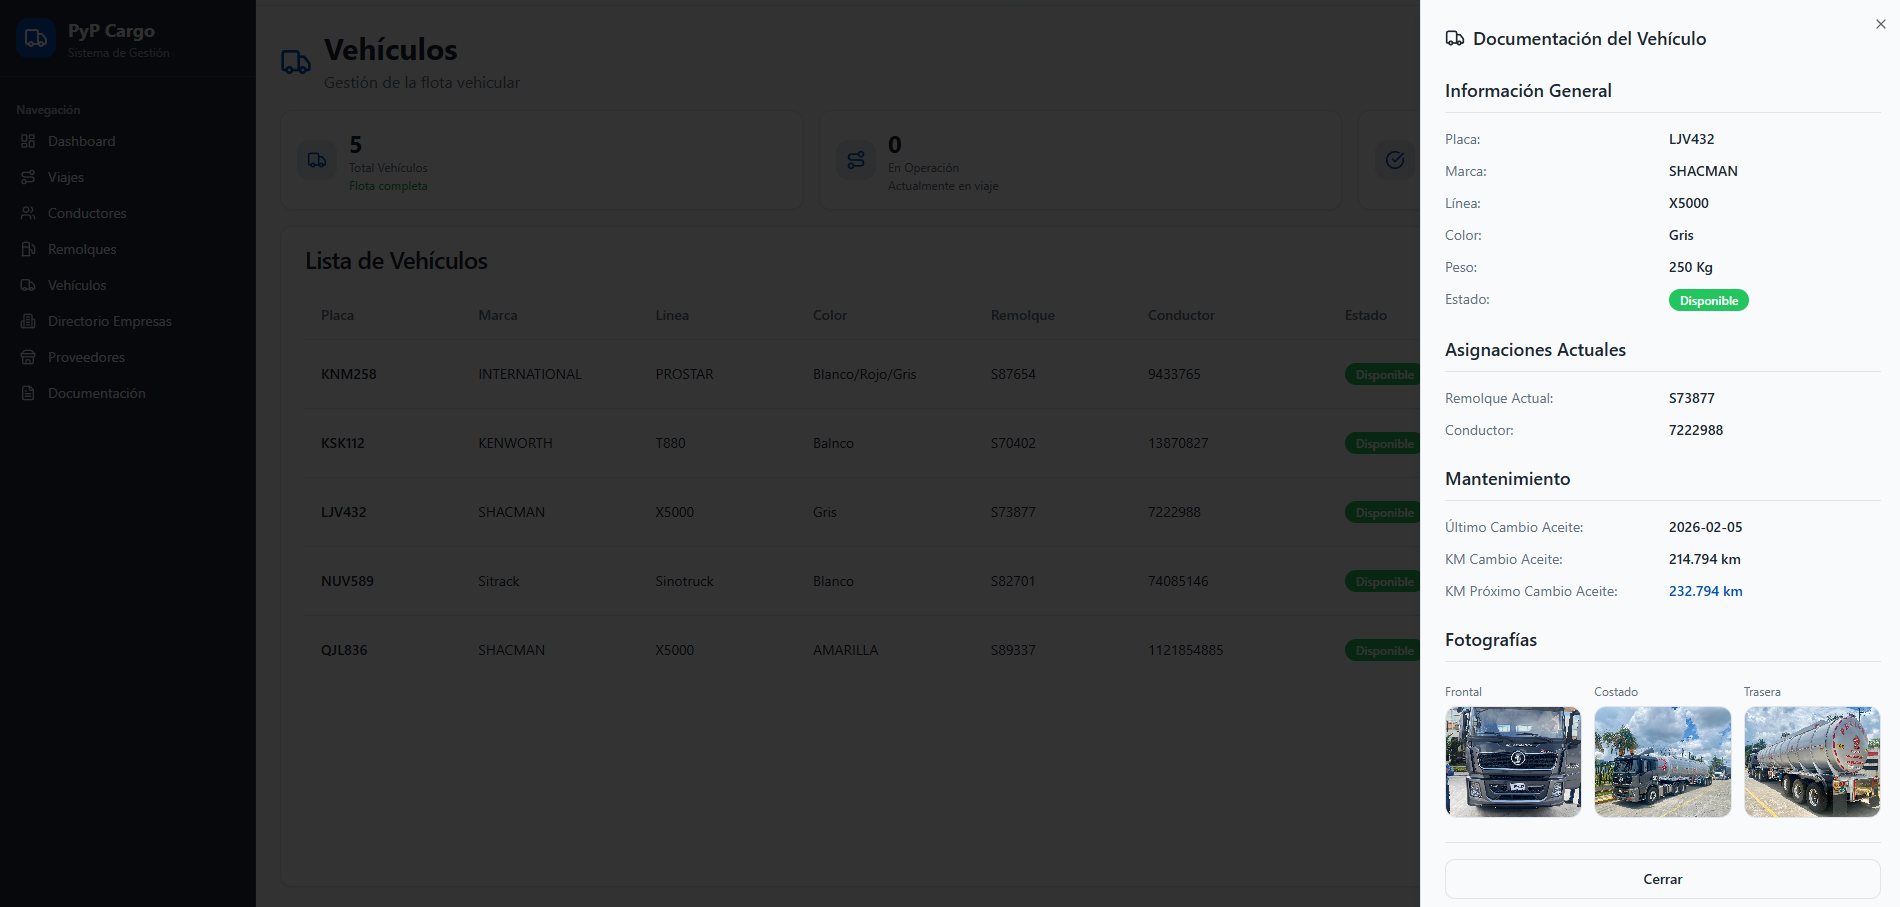This screenshot has height=907, width=1900.
Task: Click the route icon in En Operación card
Action: pos(856,160)
